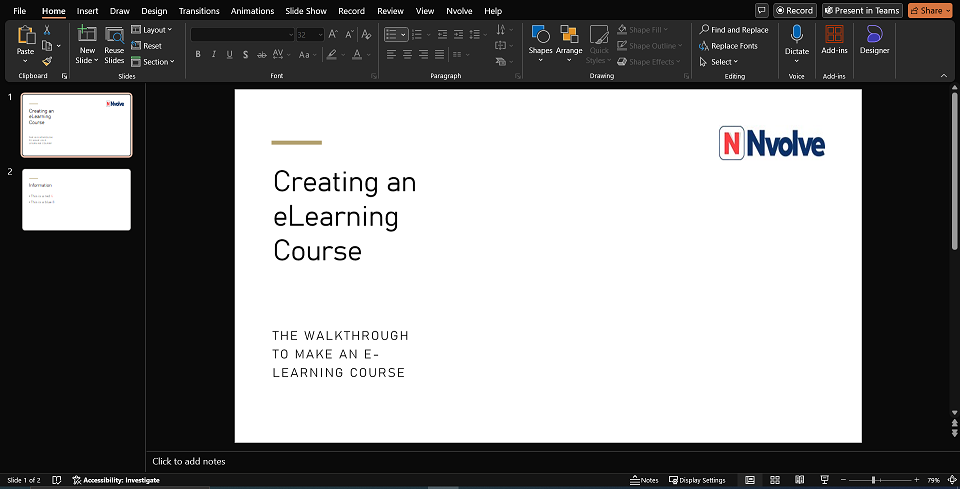This screenshot has width=960, height=489.
Task: Switch to the Insert tab
Action: pos(88,10)
